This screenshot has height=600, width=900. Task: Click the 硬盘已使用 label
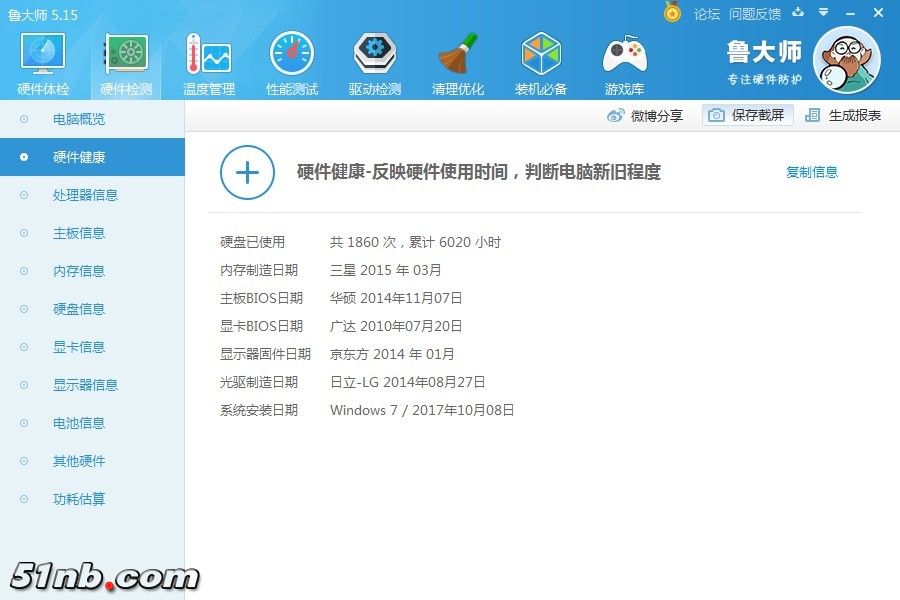point(253,242)
